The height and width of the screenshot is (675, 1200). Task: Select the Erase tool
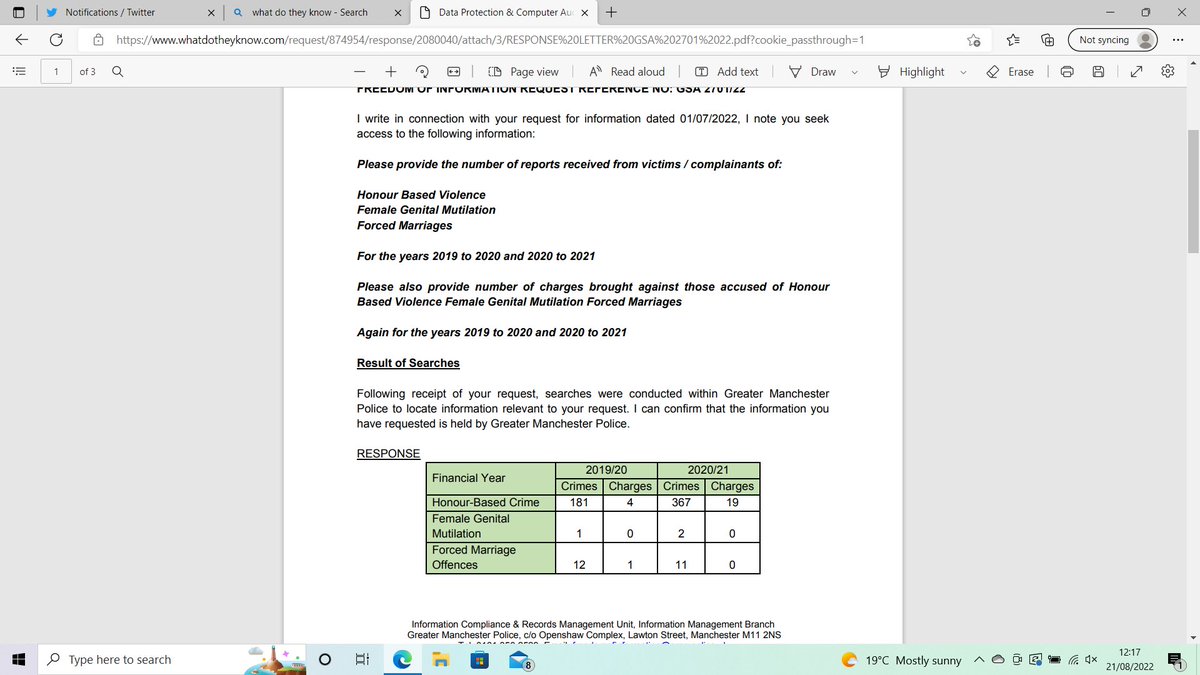pyautogui.click(x=1010, y=72)
